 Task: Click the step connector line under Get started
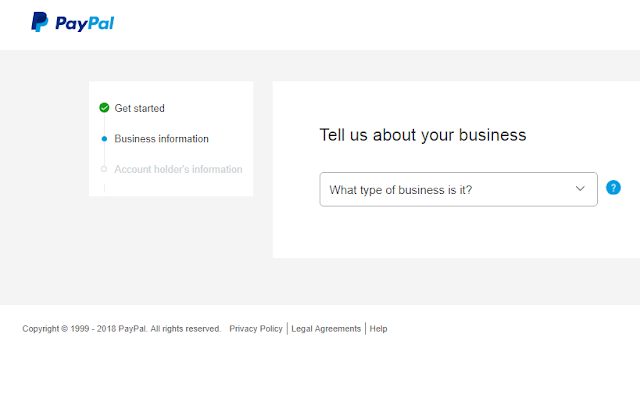tap(104, 124)
